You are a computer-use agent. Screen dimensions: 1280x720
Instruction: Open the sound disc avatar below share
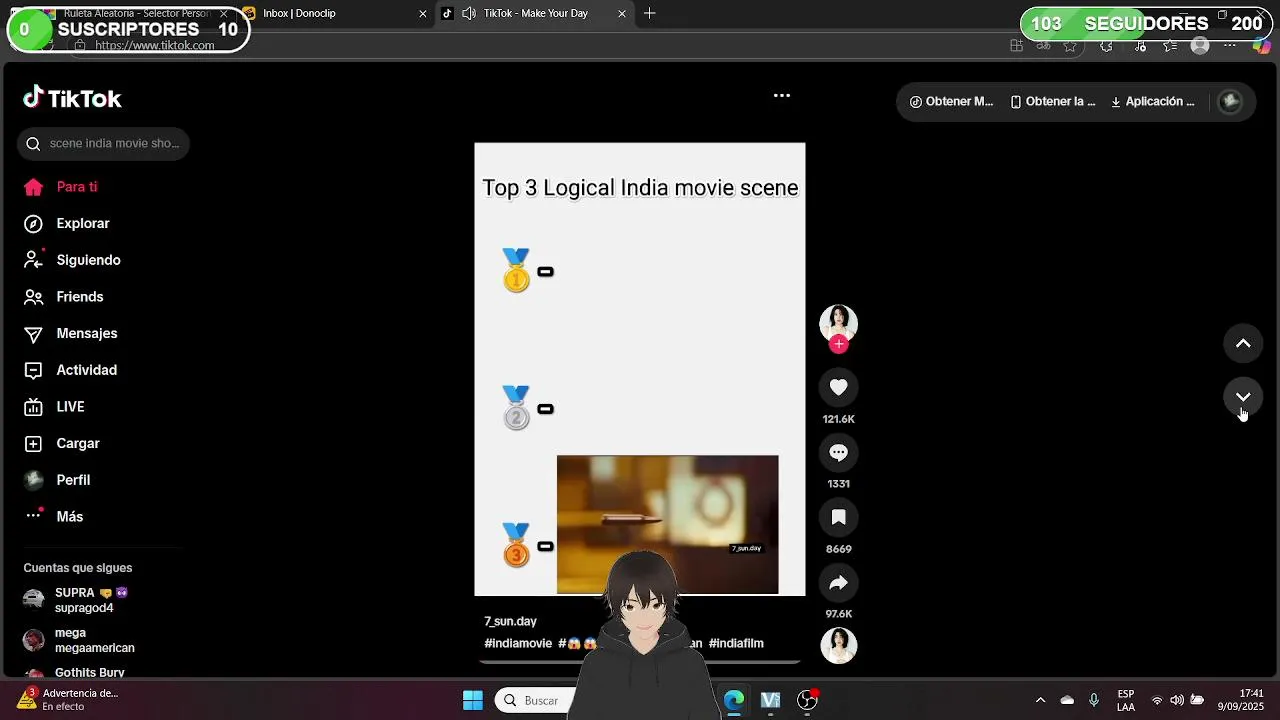[x=838, y=646]
